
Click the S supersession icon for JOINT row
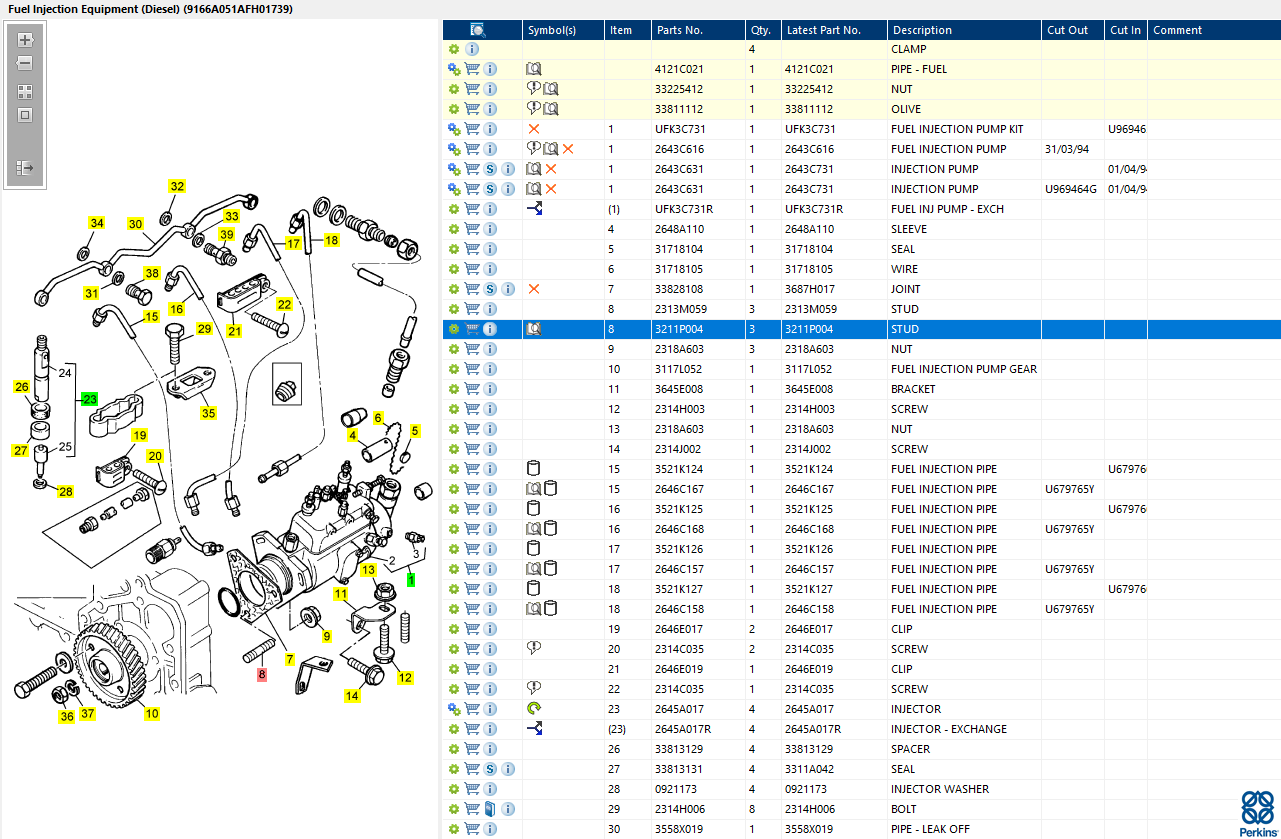click(490, 289)
